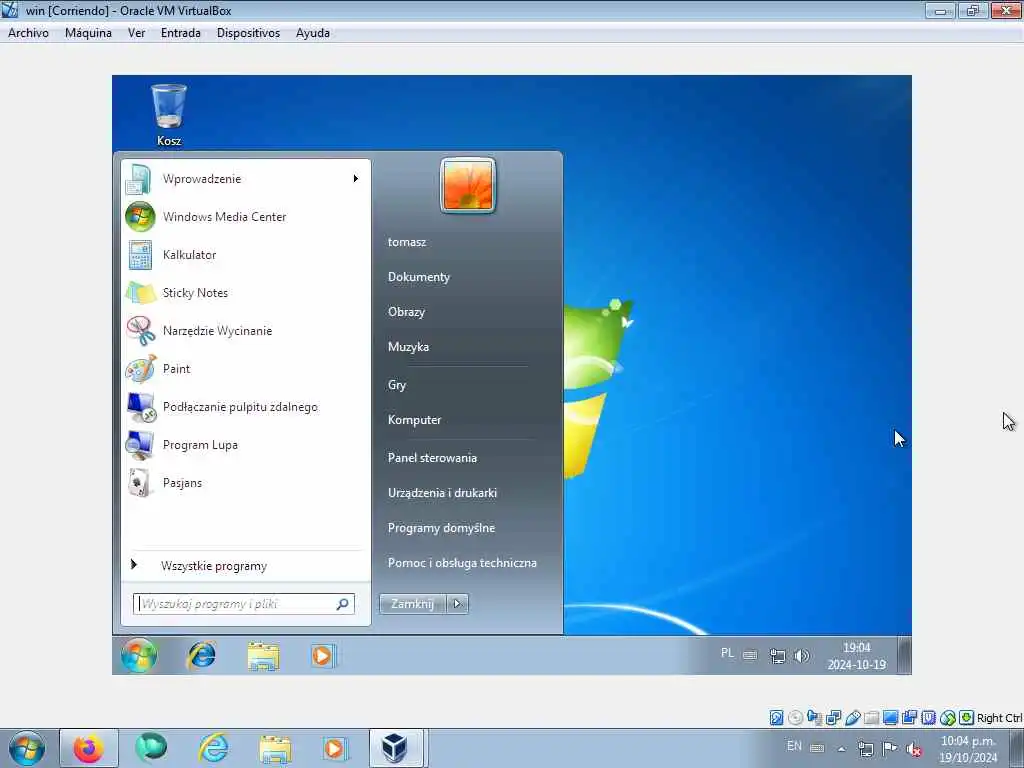This screenshot has width=1024, height=768.
Task: Click VirtualBox keyboard capture arrow icon
Action: [967, 718]
